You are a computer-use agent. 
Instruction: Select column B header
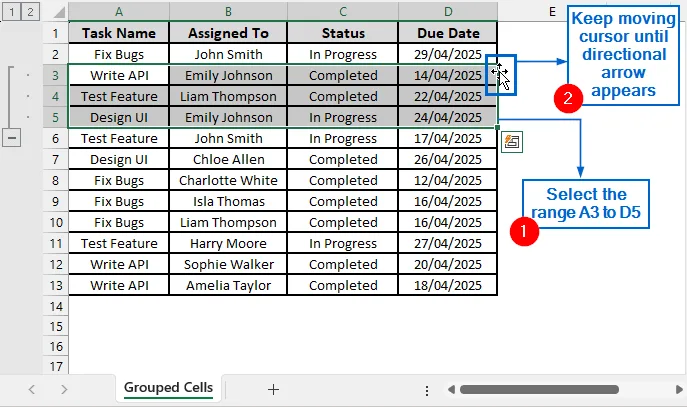pos(228,12)
